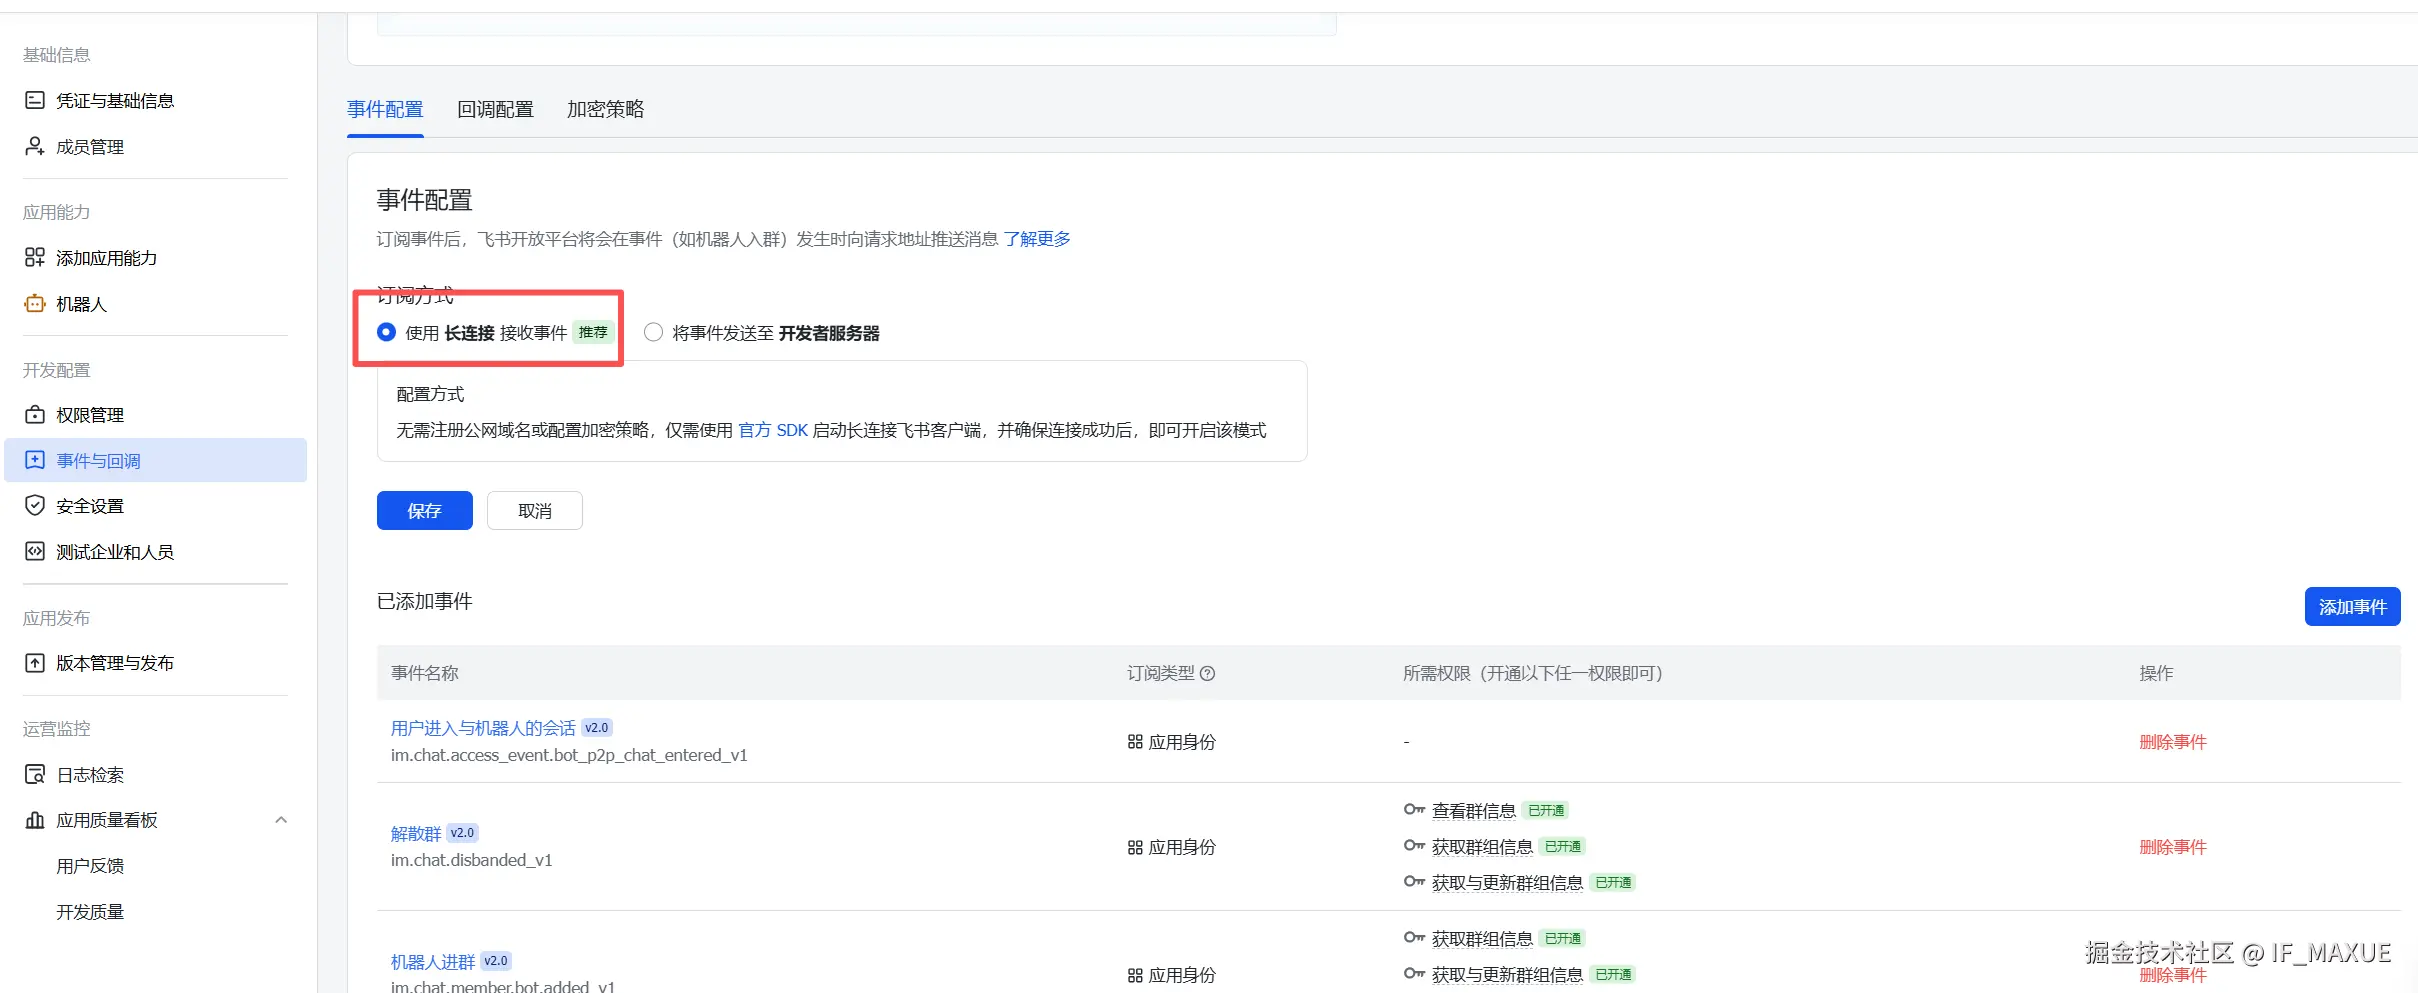Click the 事件名称 column header
This screenshot has height=993, width=2418.
pos(425,673)
